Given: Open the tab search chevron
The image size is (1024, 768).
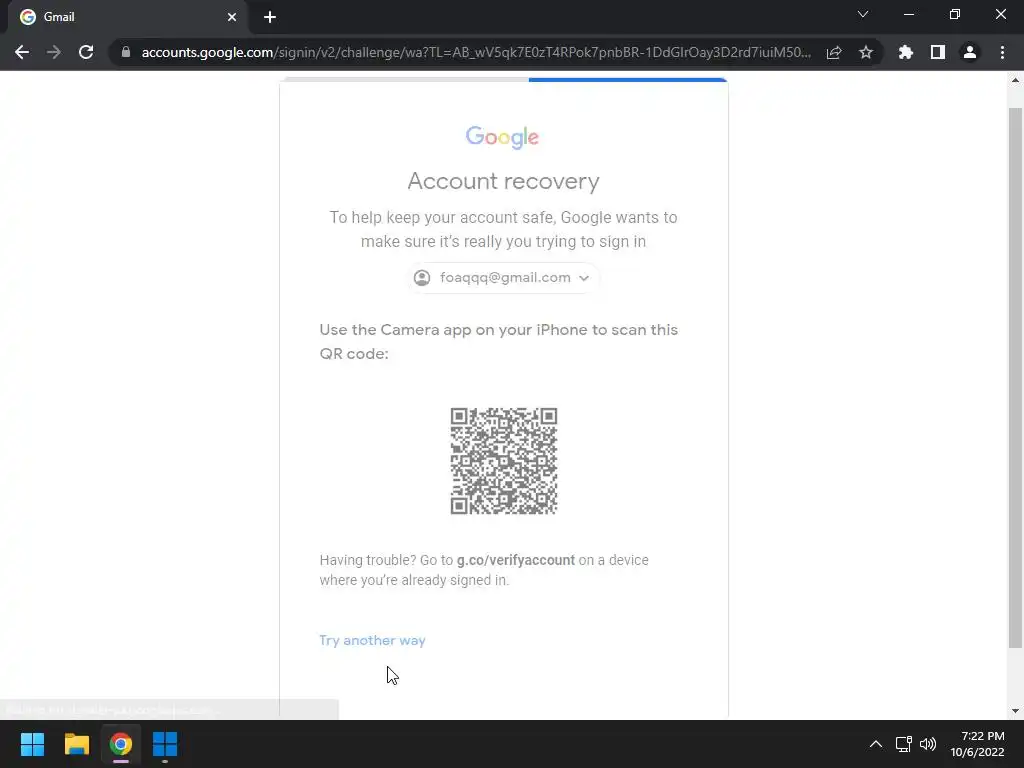Looking at the screenshot, I should click(x=863, y=14).
